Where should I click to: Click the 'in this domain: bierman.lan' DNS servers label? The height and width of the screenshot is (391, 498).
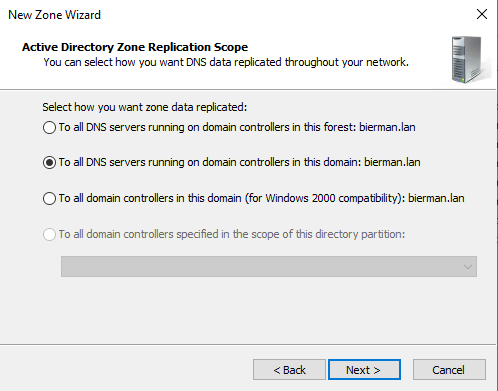[x=239, y=162]
